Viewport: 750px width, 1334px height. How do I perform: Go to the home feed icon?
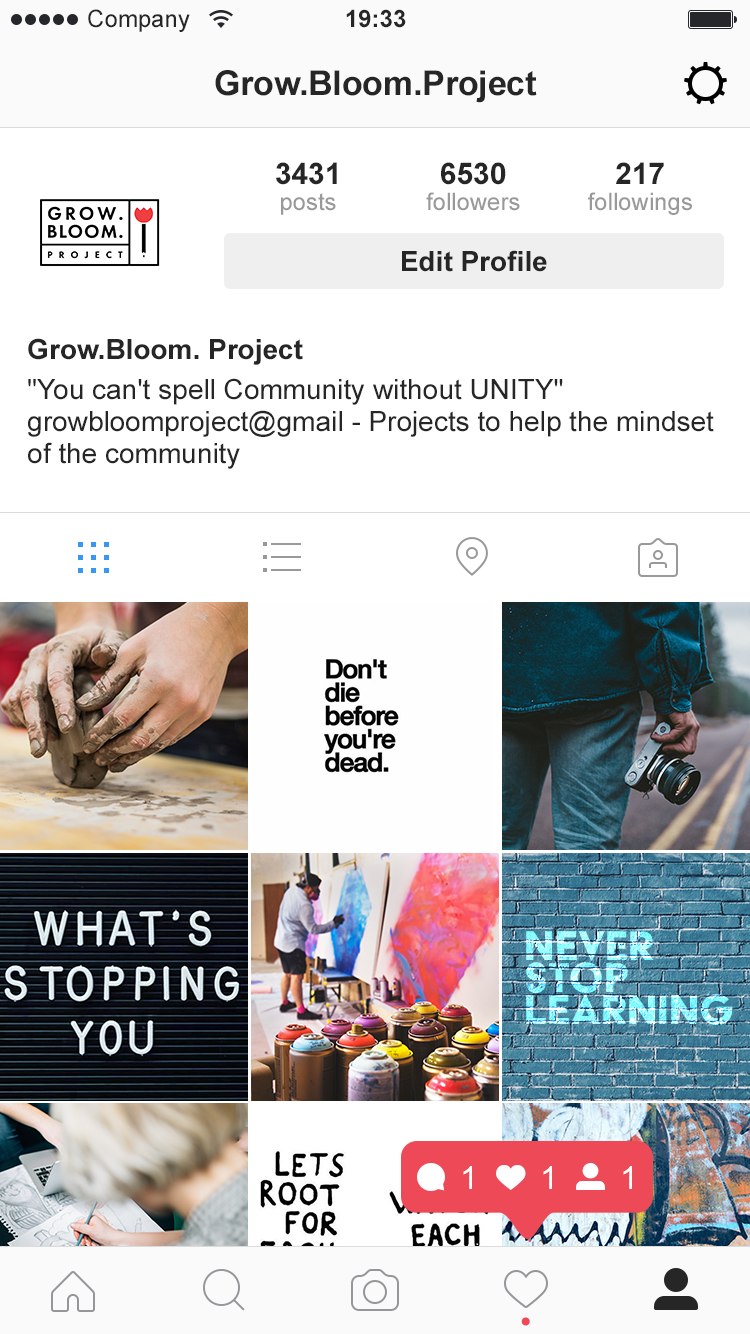73,1290
